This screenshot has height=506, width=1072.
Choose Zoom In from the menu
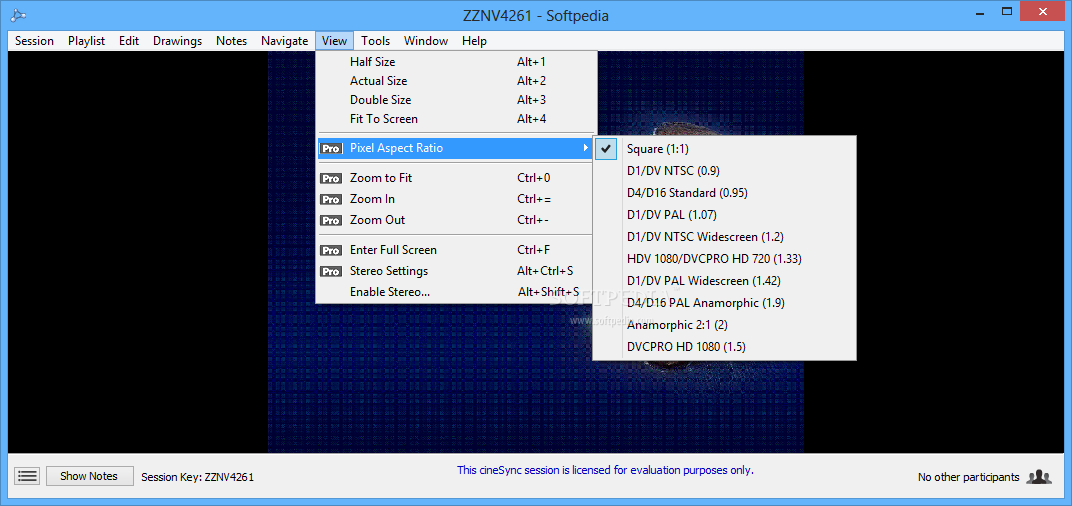pos(456,199)
